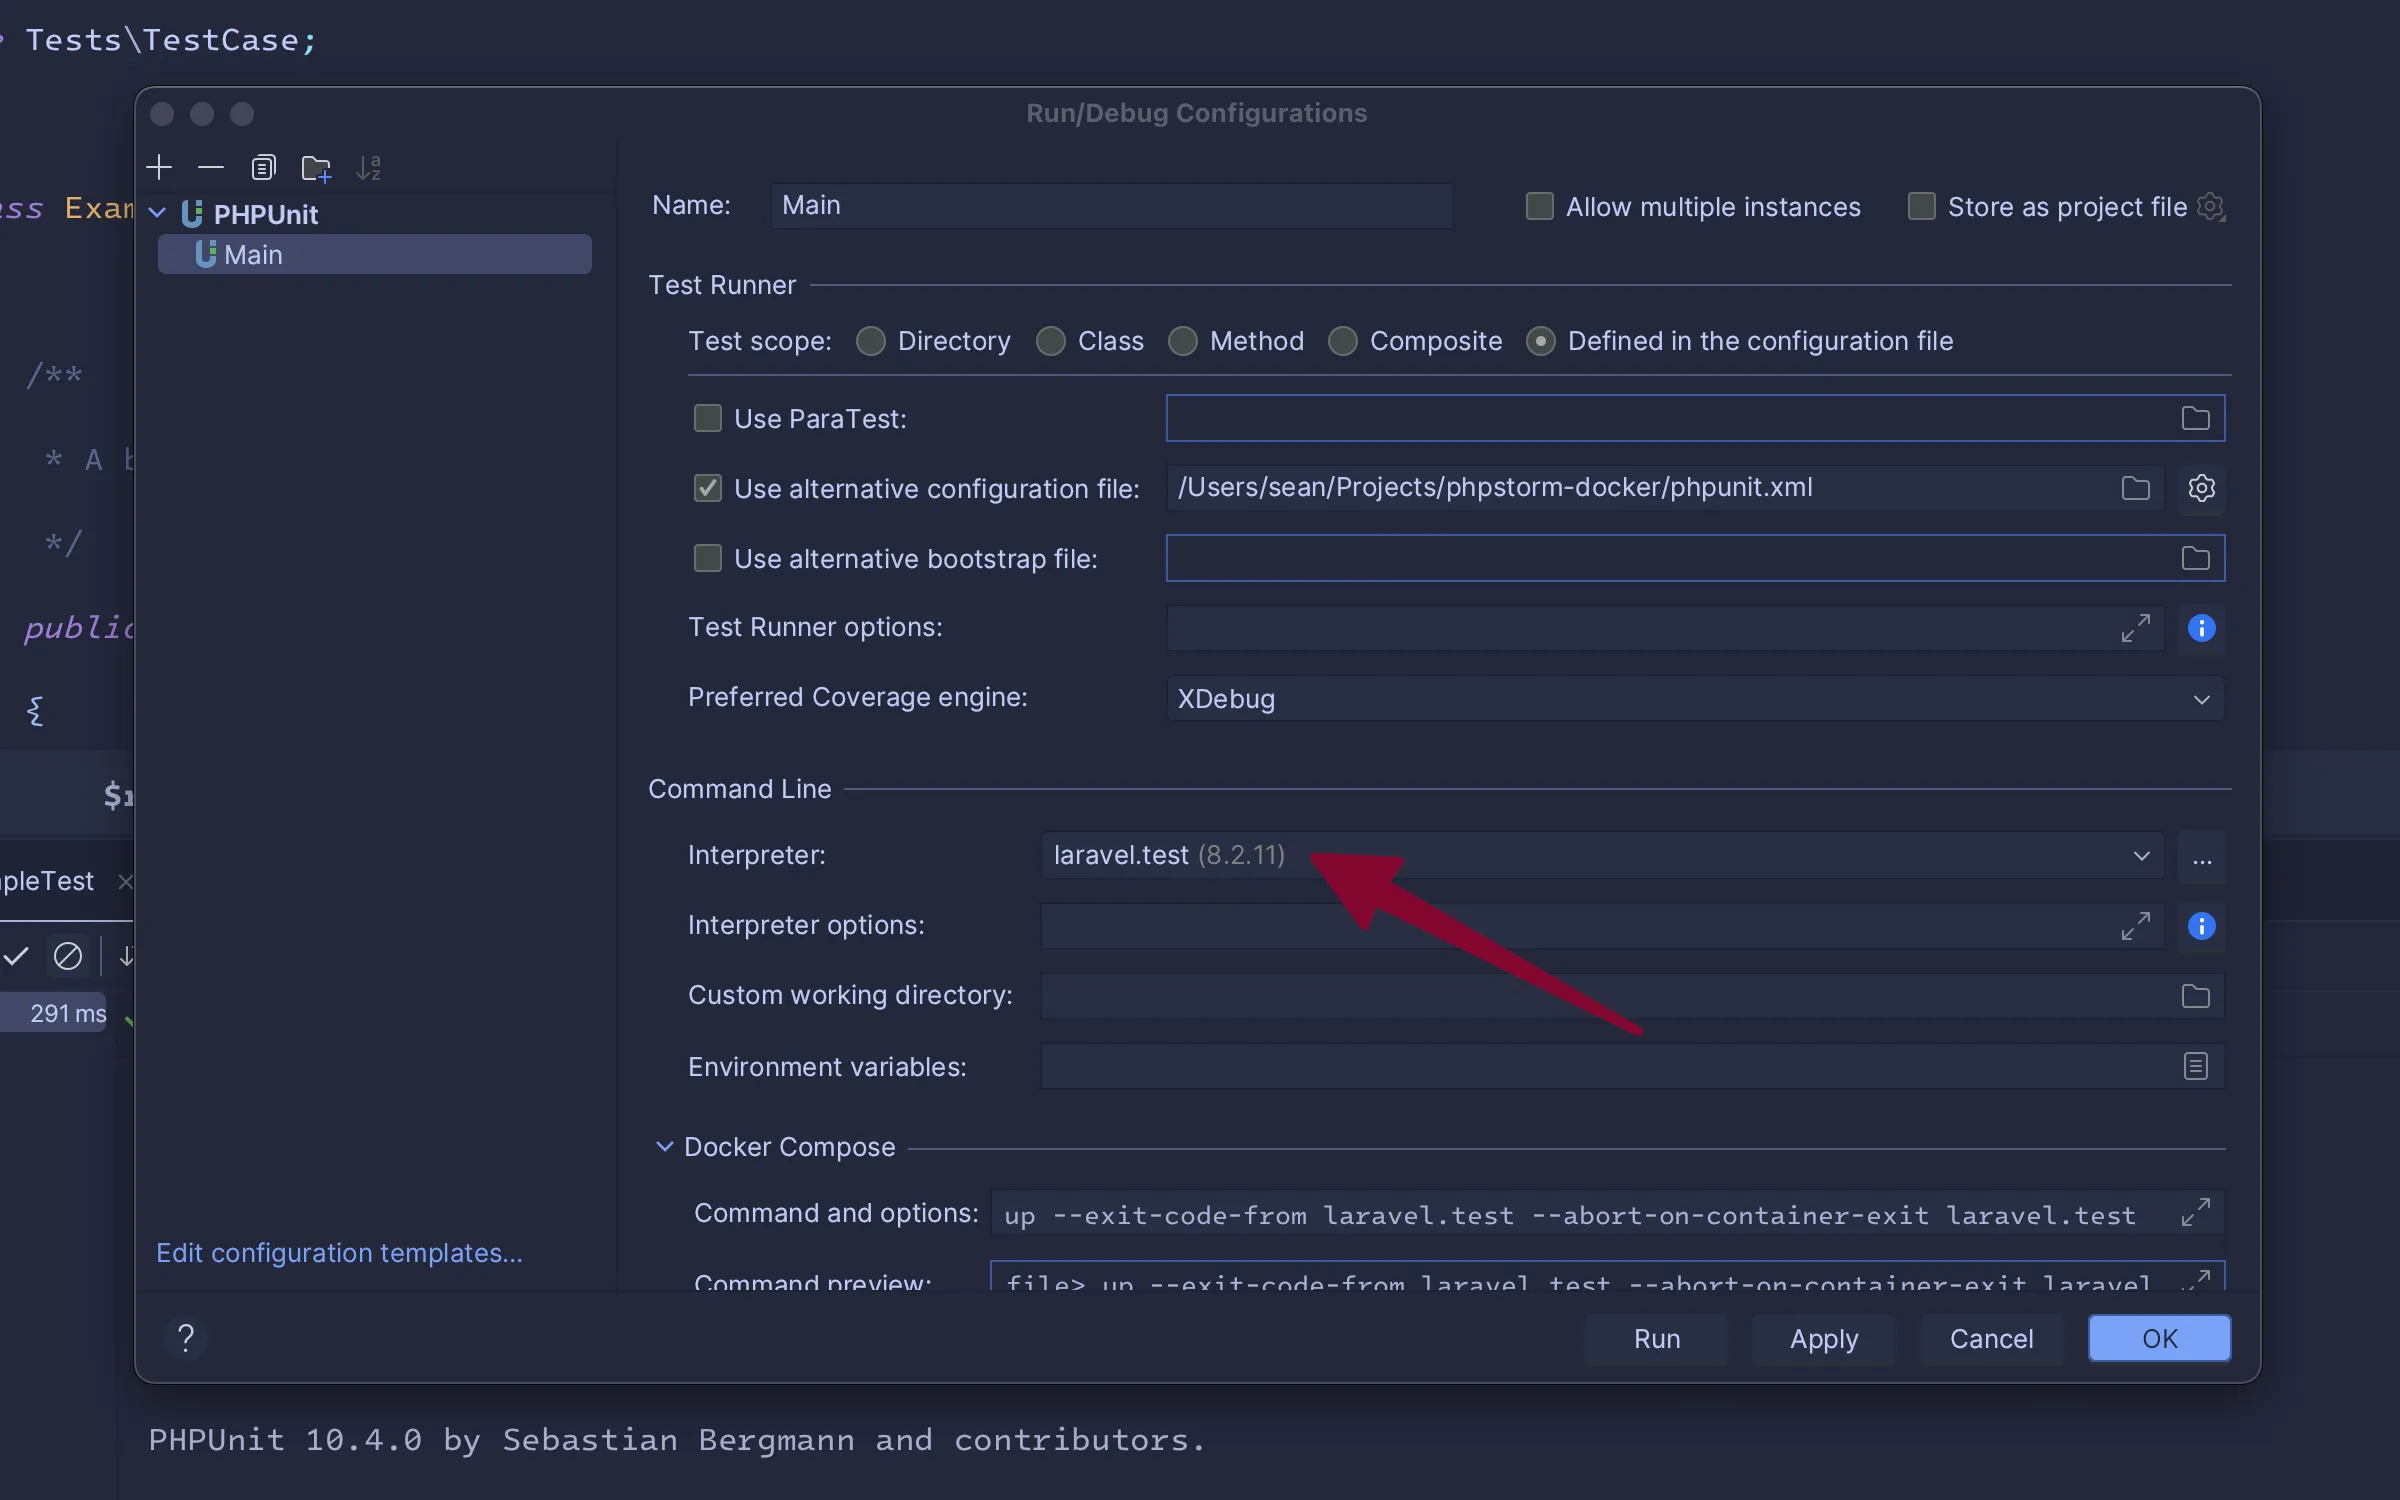2400x1500 pixels.
Task: Enable the Use ParaTest checkbox
Action: [x=707, y=418]
